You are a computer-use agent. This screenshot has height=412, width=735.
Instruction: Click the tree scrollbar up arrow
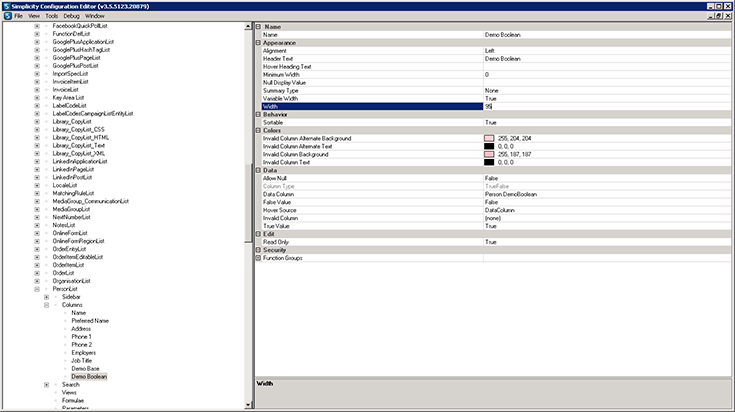(248, 26)
